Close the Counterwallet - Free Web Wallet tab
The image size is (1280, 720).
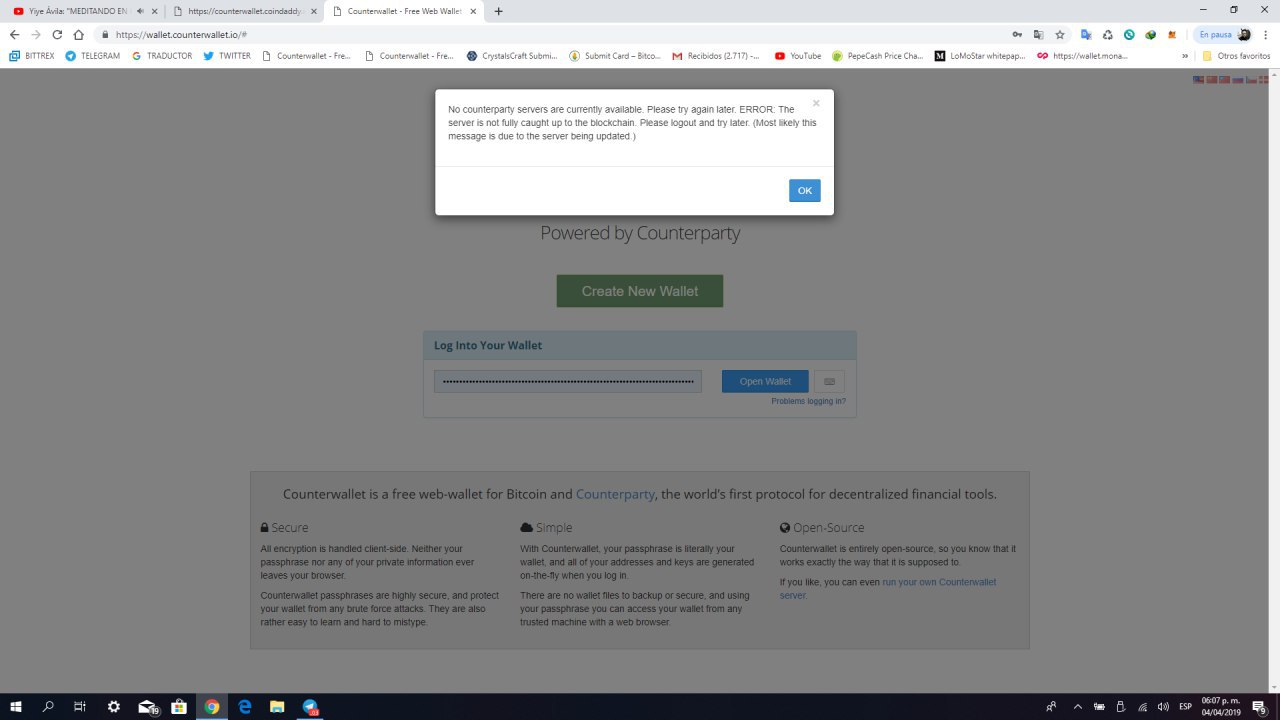[474, 11]
